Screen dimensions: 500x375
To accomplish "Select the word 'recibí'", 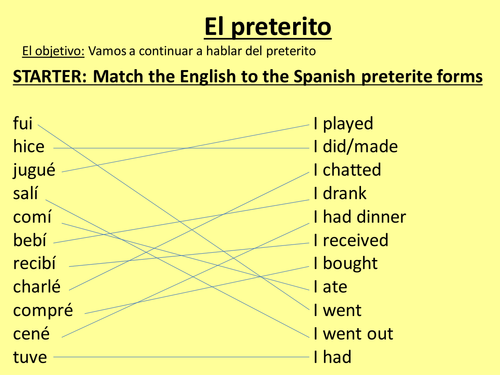I will 34,263.
